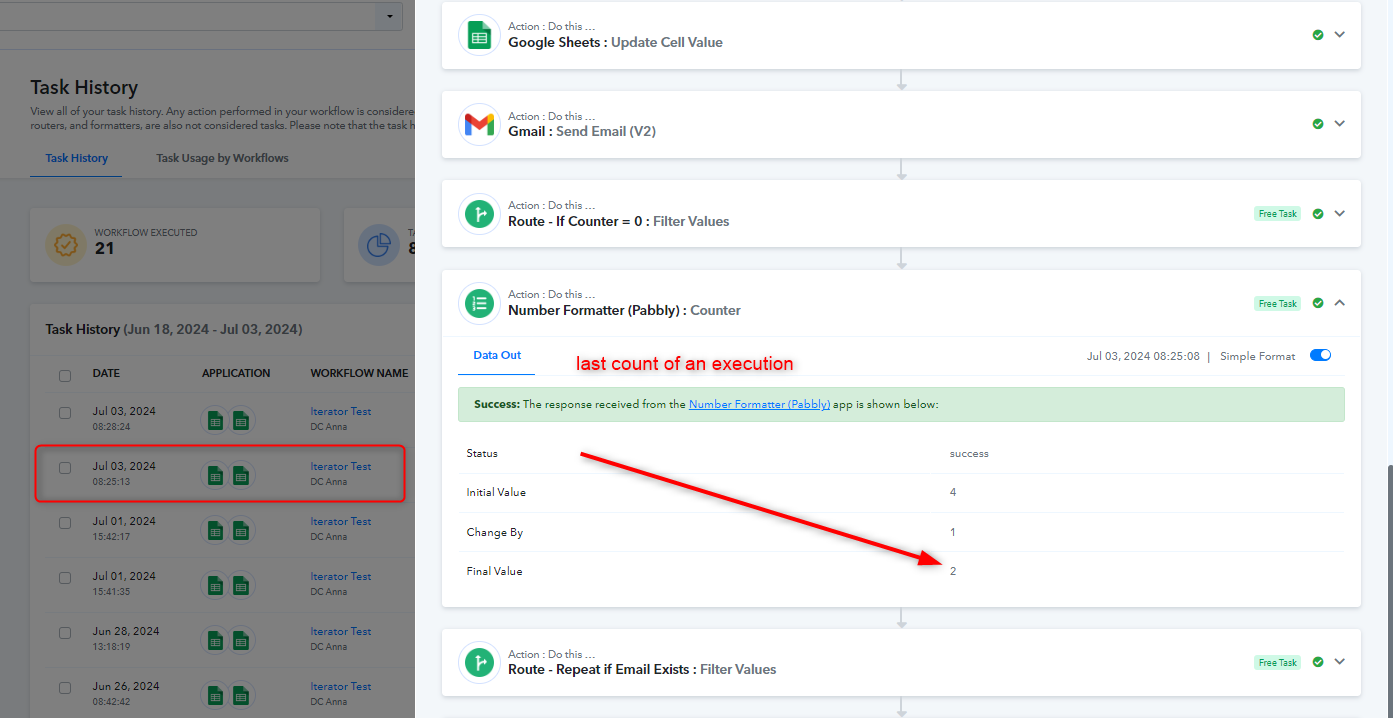
Task: Click the Route If Counter router icon
Action: (x=479, y=214)
